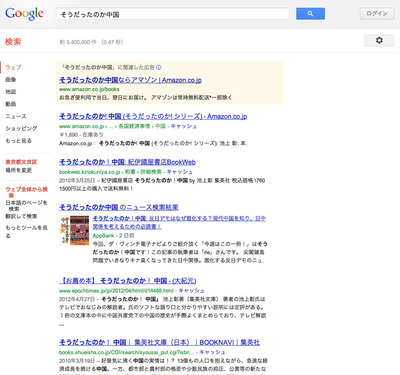This screenshot has width=400, height=375.
Task: Select the ショッピング search category
Action: click(x=21, y=128)
